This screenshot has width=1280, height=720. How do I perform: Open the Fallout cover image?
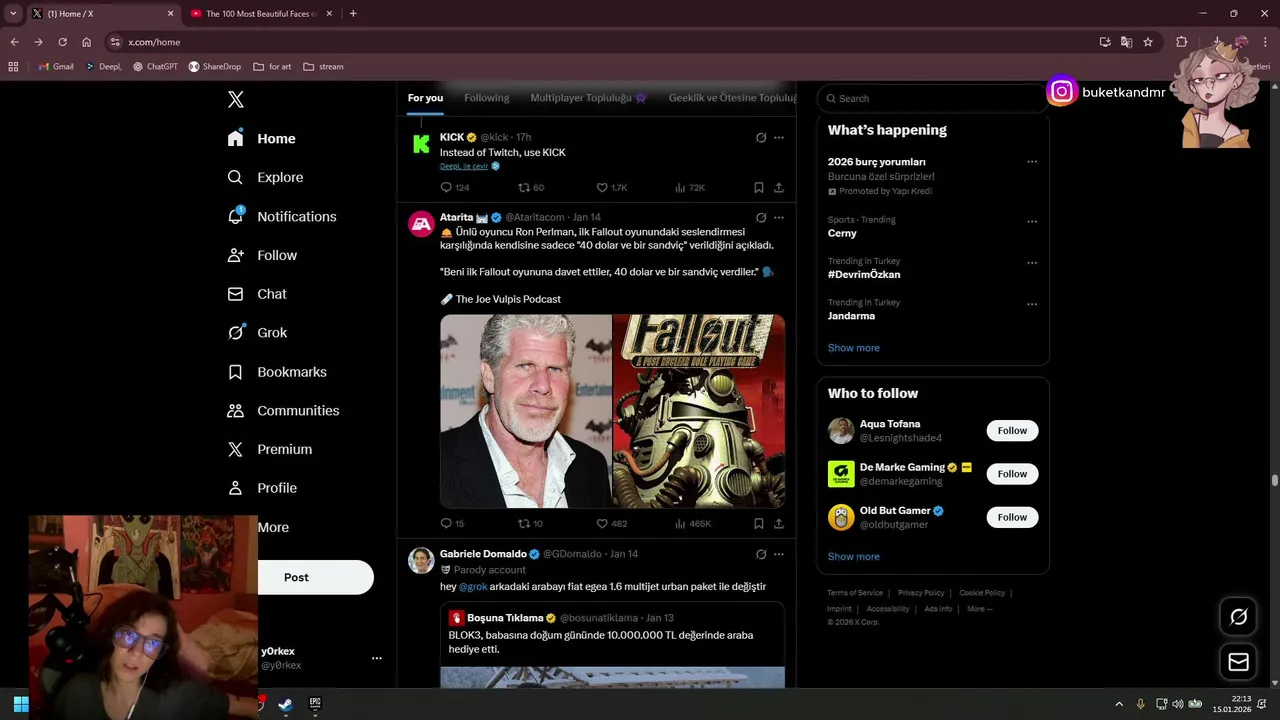click(699, 411)
